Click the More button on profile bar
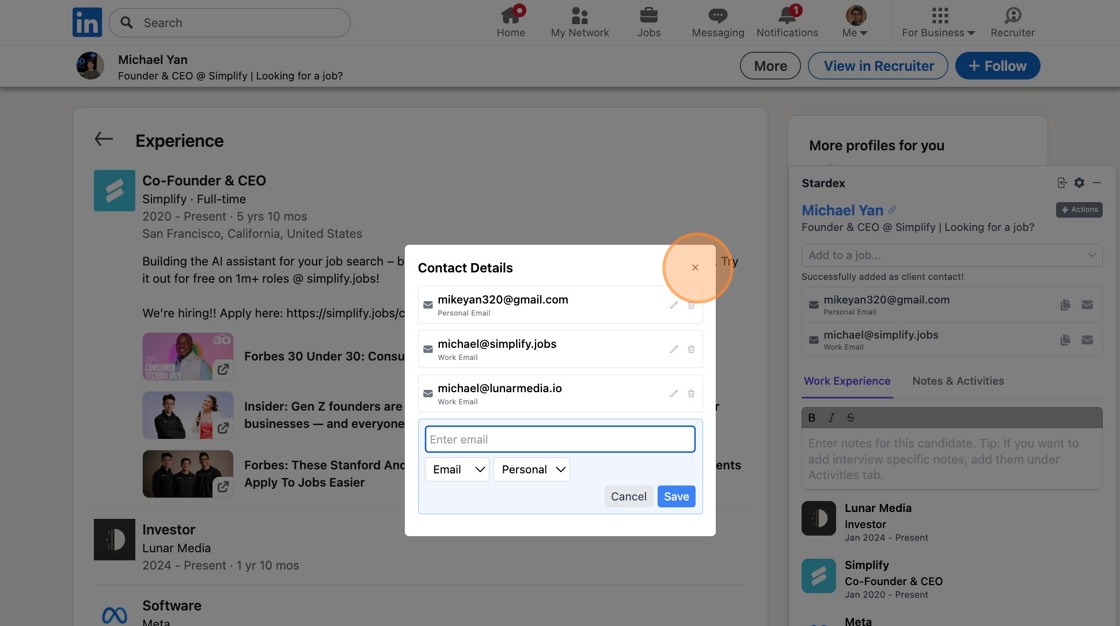The width and height of the screenshot is (1120, 626). [770, 66]
